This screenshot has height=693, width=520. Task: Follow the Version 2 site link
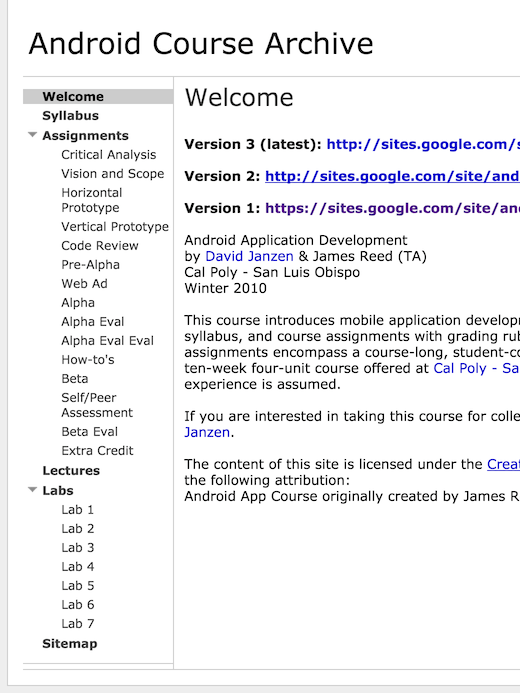pos(392,176)
